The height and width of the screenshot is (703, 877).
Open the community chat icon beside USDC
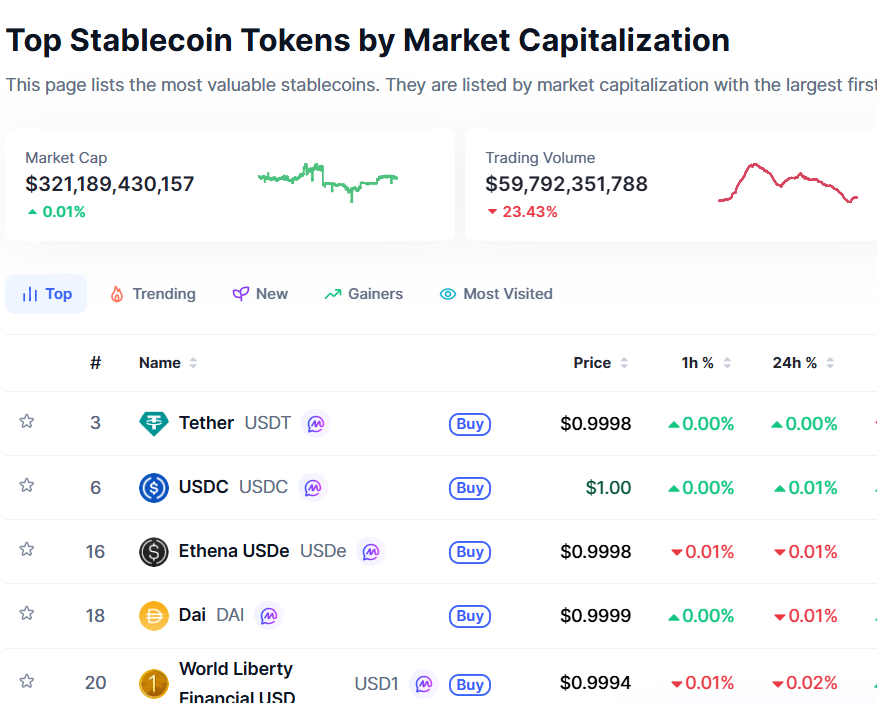[313, 488]
